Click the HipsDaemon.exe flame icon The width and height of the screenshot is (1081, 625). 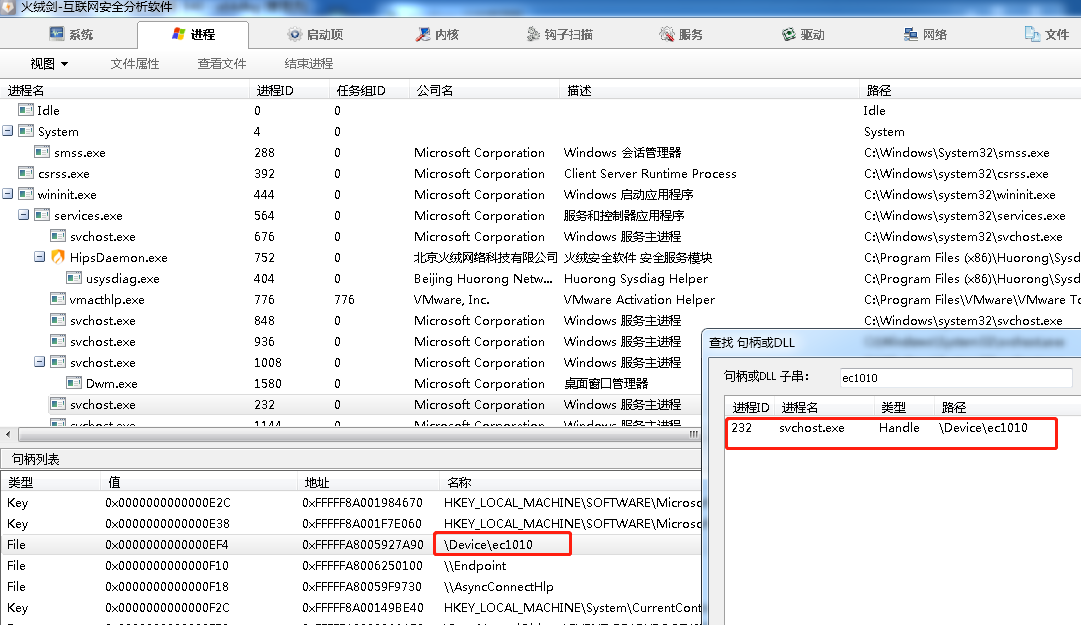58,258
